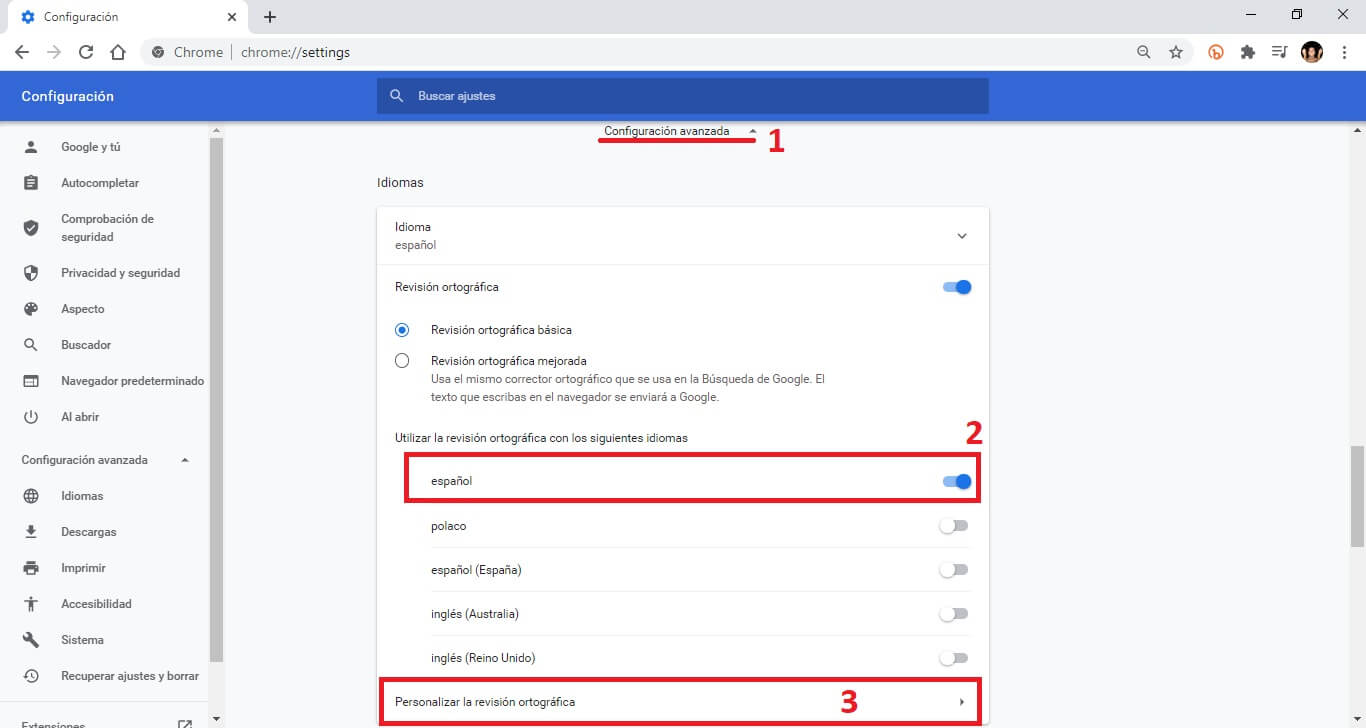Select Revisión ortográfica básica radio button
Viewport: 1366px width, 728px height.
coord(402,330)
